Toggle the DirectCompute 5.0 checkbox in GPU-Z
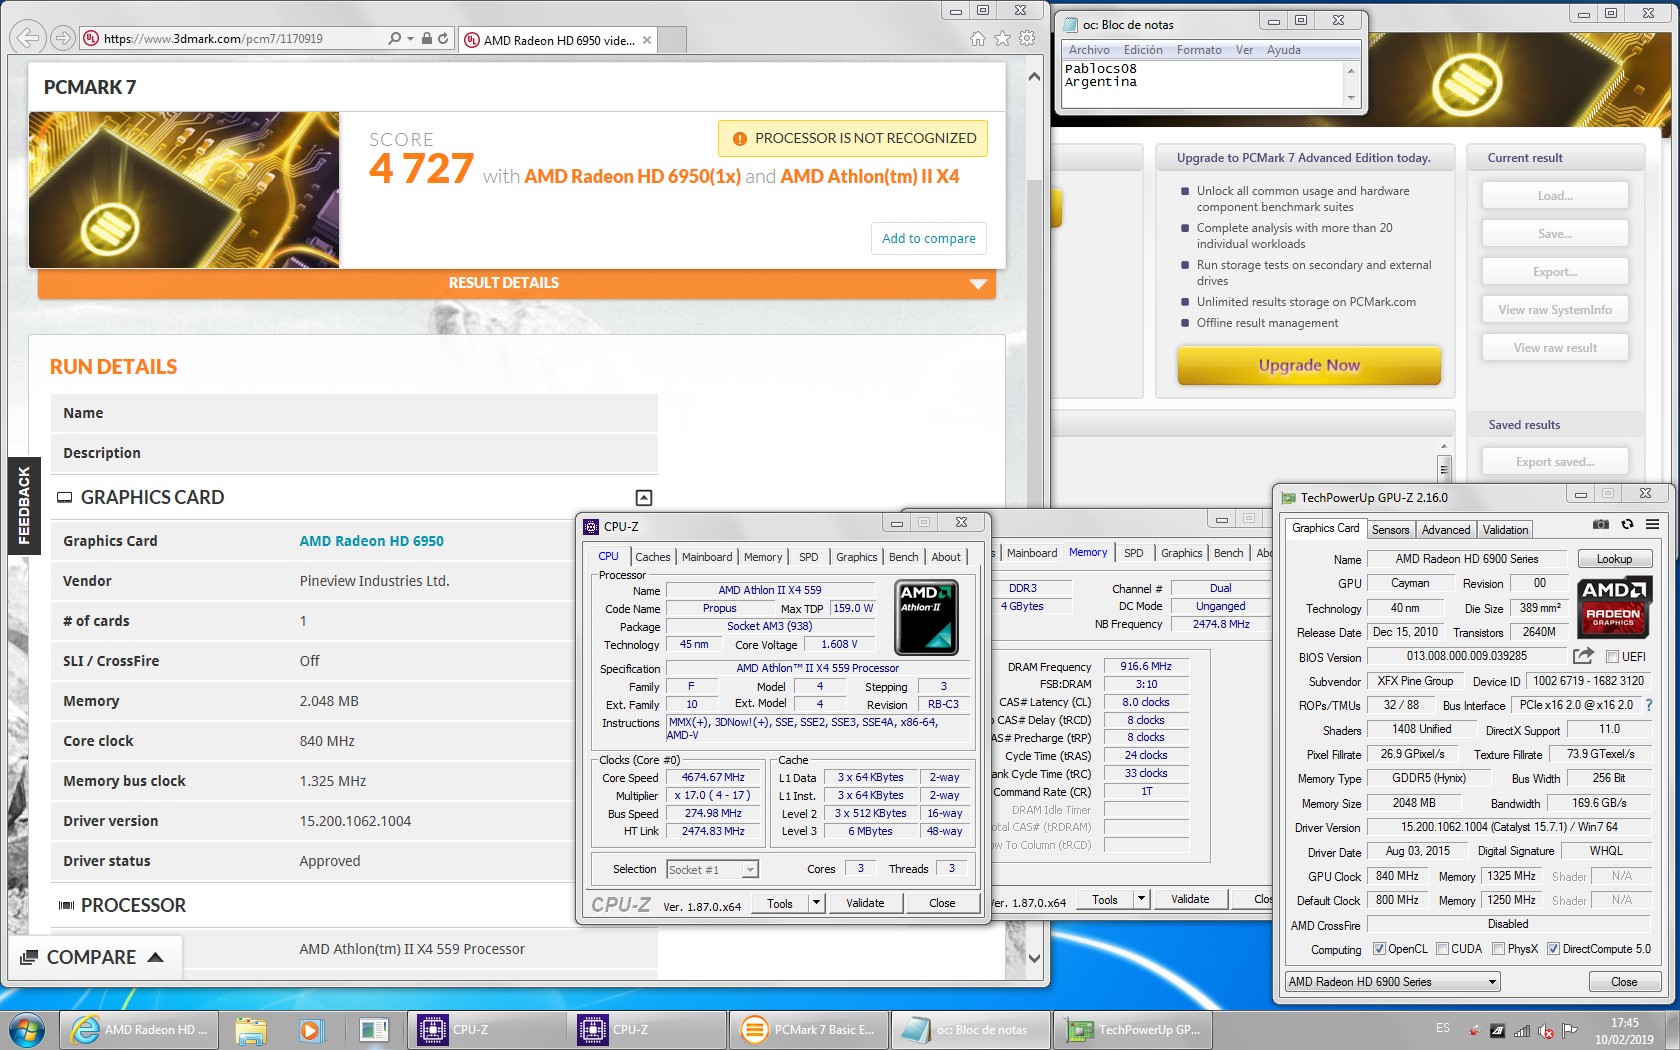 1553,949
